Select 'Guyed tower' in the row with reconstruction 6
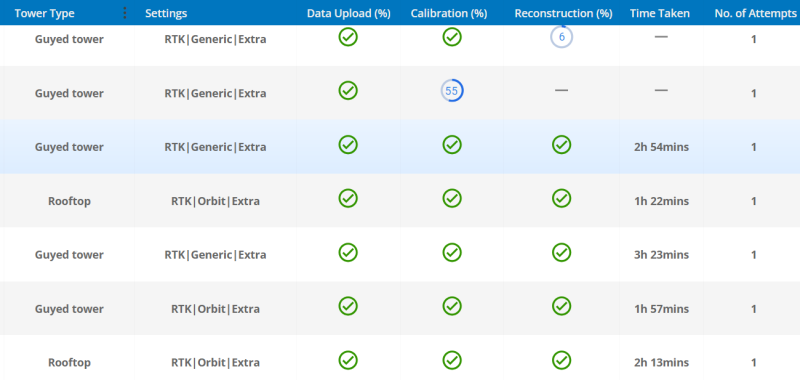This screenshot has width=800, height=380. click(69, 39)
